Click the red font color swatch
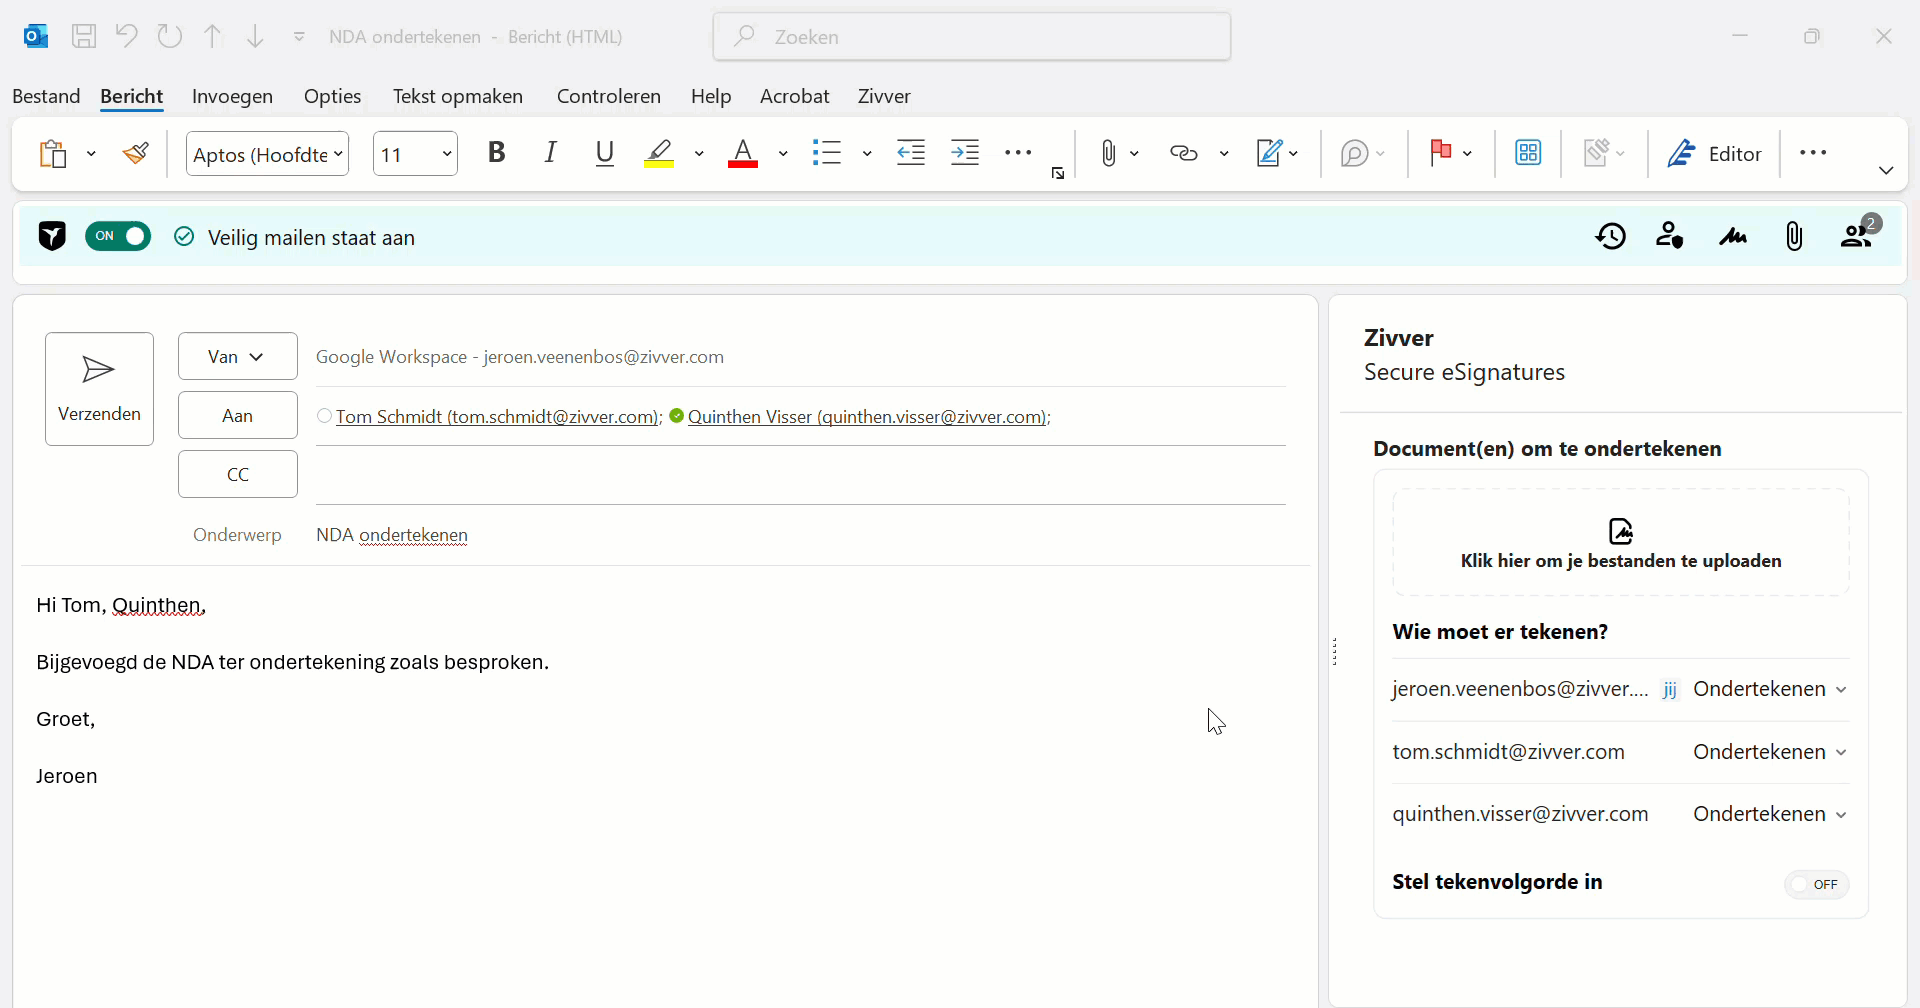Viewport: 1920px width, 1008px height. tap(742, 154)
